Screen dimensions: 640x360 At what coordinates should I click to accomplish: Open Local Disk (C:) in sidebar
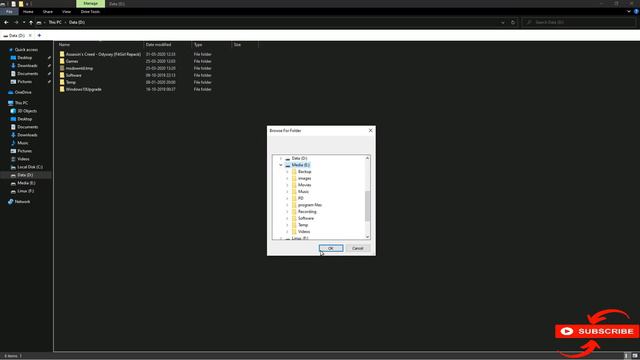point(29,167)
